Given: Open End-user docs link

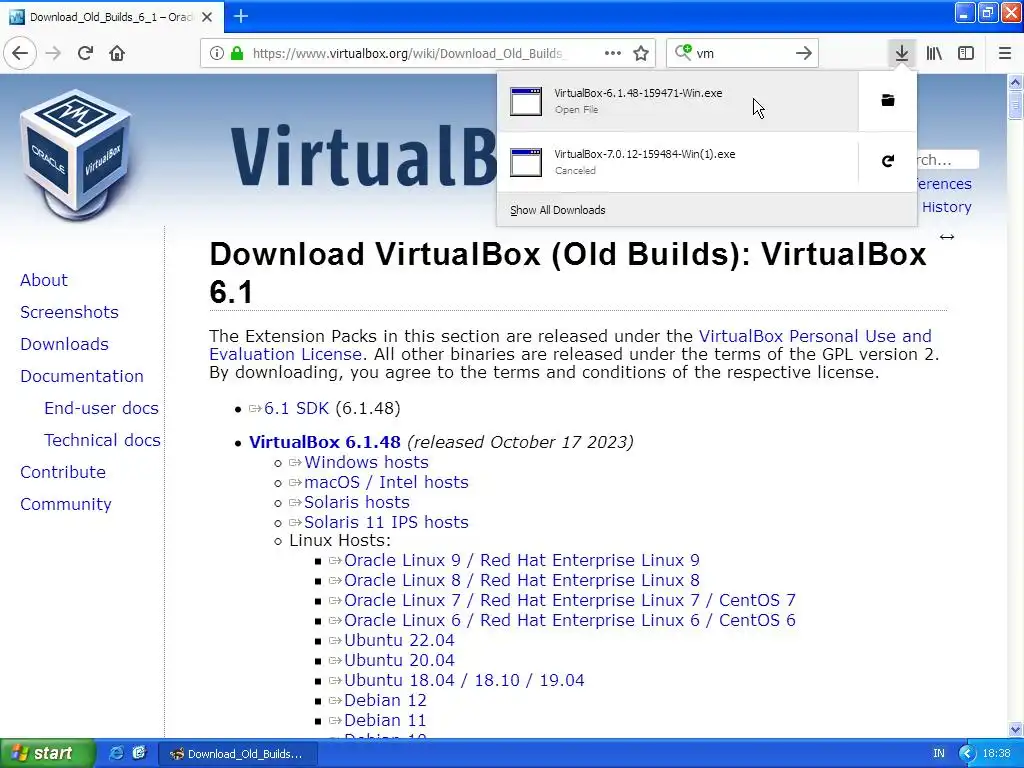Looking at the screenshot, I should click(x=101, y=408).
